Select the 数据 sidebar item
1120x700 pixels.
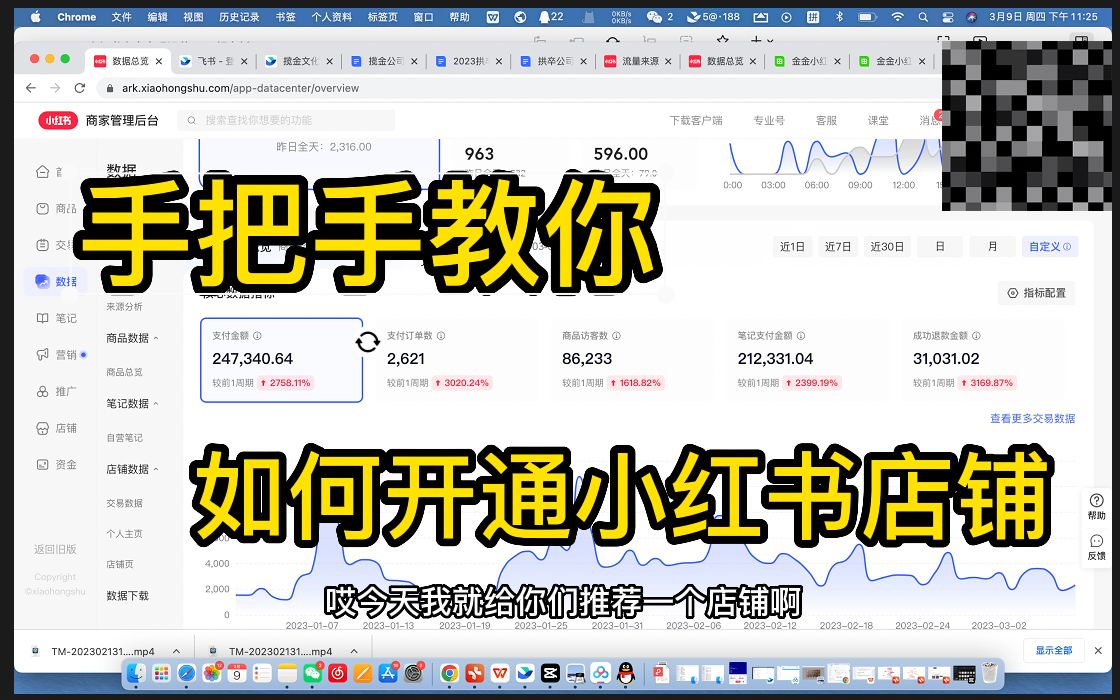click(x=55, y=281)
